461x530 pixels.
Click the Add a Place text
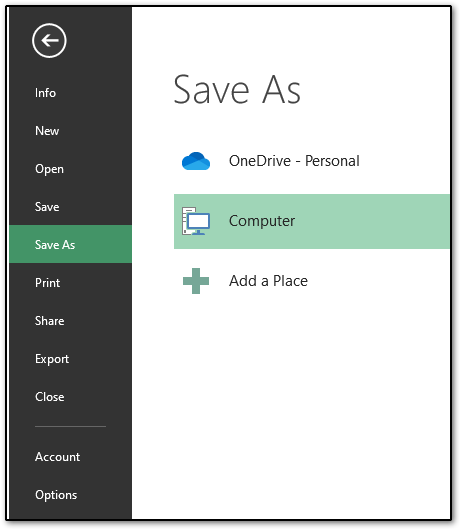(268, 281)
